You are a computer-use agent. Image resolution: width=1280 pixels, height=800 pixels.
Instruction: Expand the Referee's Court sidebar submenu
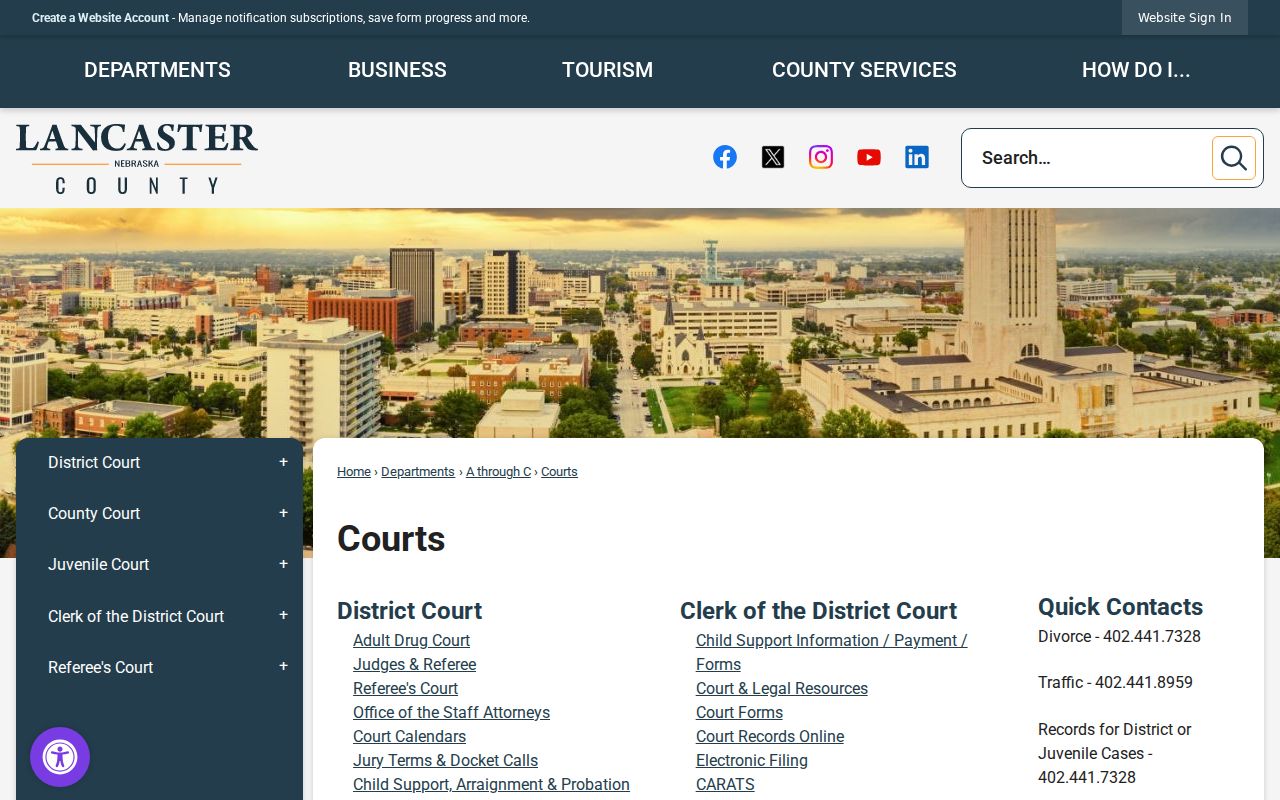coord(283,667)
